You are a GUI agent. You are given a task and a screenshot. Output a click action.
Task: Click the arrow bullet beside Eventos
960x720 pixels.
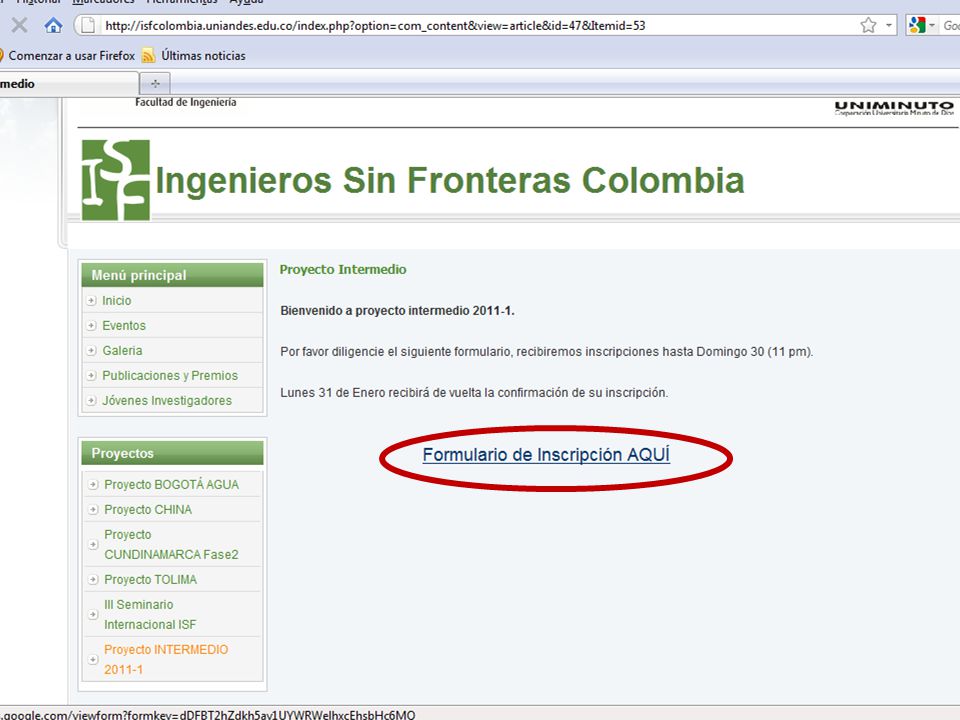point(91,326)
